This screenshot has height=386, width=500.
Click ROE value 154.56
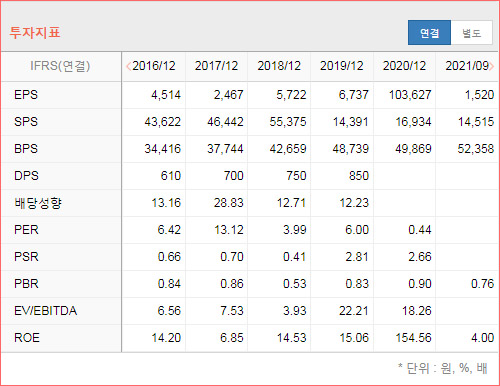pyautogui.click(x=413, y=338)
